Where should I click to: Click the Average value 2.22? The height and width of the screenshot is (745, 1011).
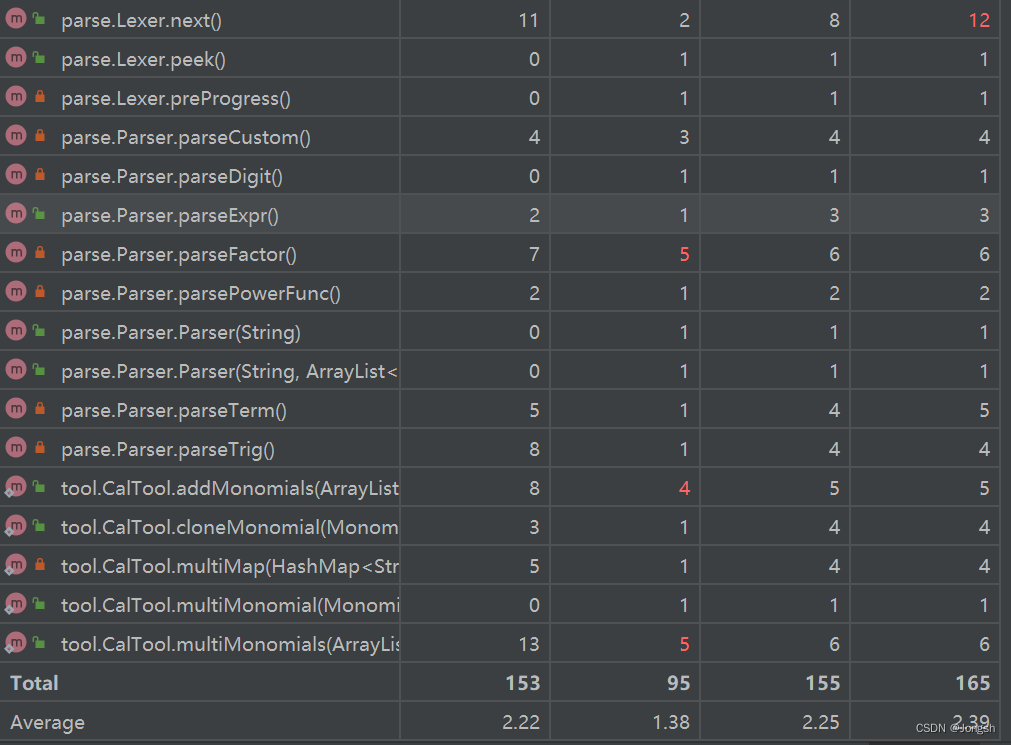pyautogui.click(x=521, y=722)
